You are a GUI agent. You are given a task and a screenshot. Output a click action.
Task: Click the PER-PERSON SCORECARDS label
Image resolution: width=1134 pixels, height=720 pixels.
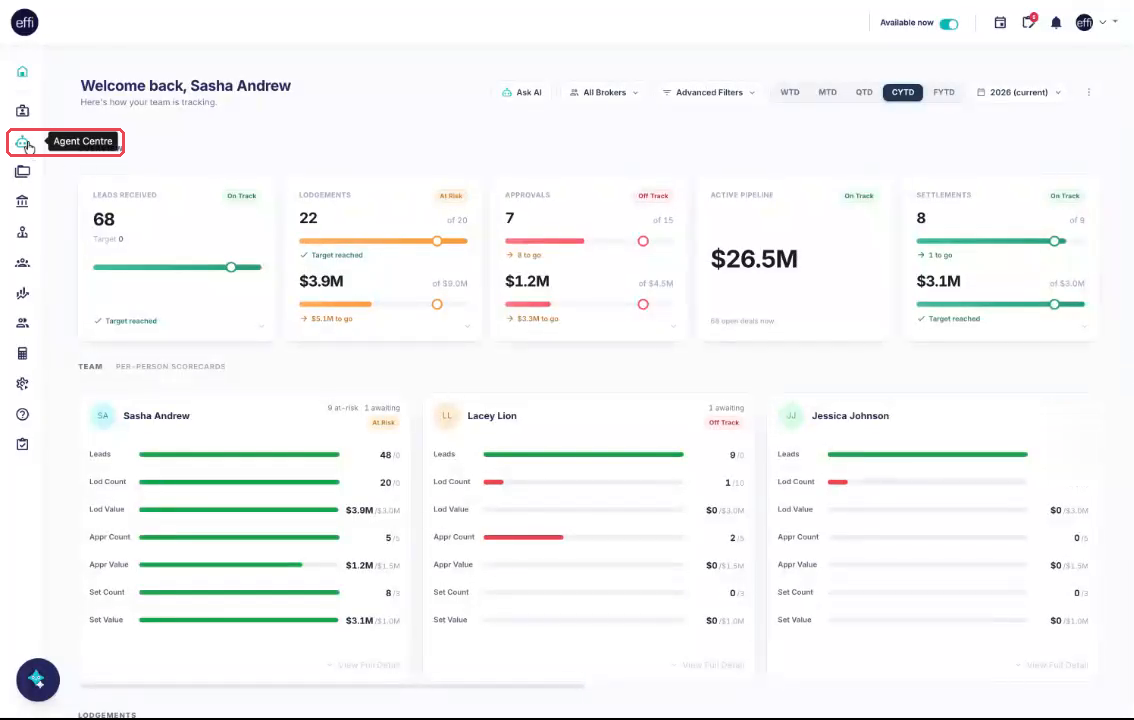171,367
